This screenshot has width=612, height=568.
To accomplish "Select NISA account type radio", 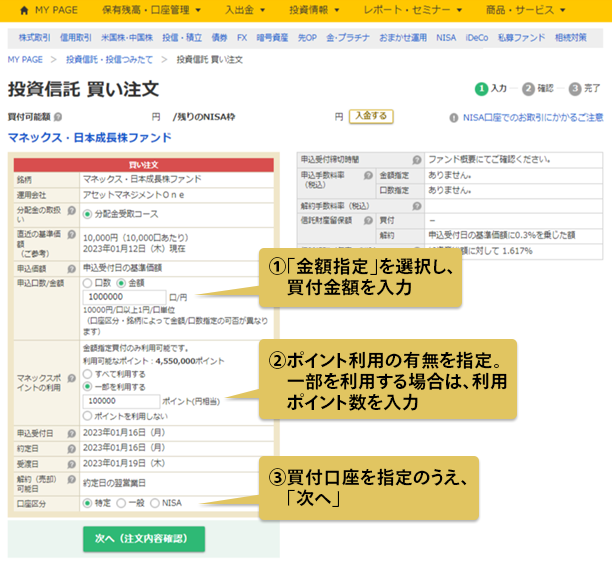I will pyautogui.click(x=154, y=502).
